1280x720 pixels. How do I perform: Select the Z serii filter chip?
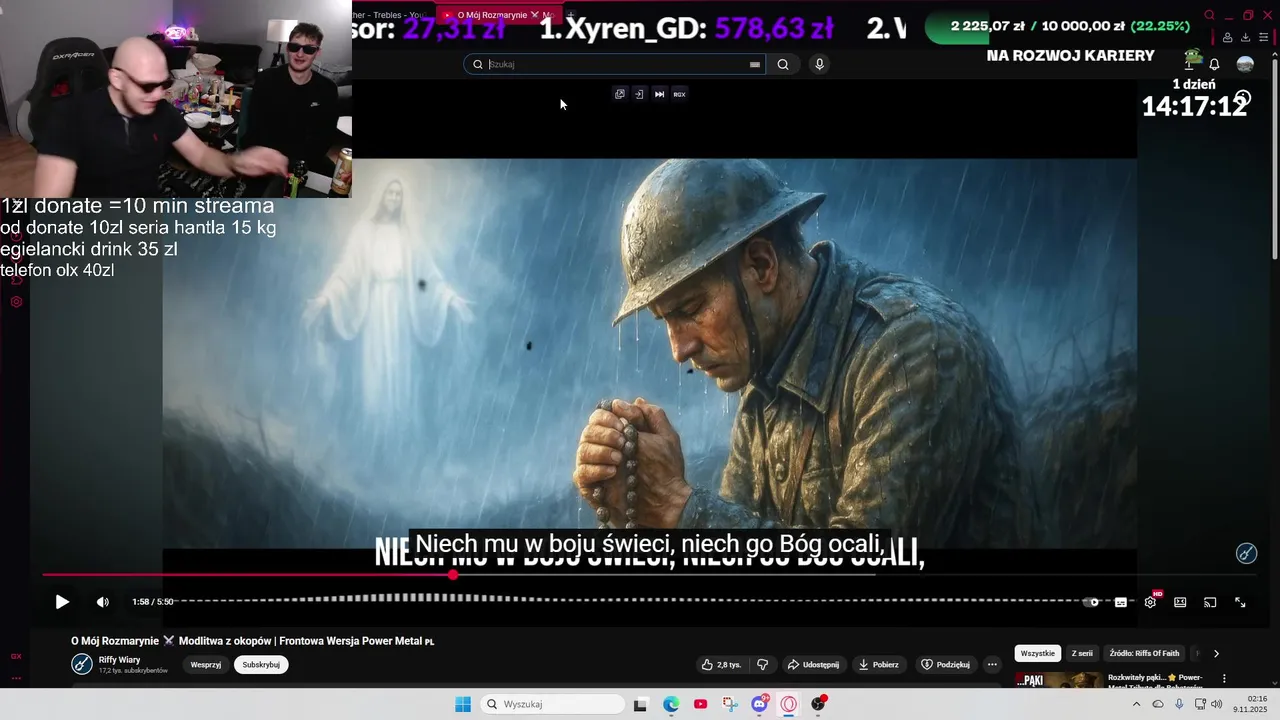click(x=1082, y=653)
